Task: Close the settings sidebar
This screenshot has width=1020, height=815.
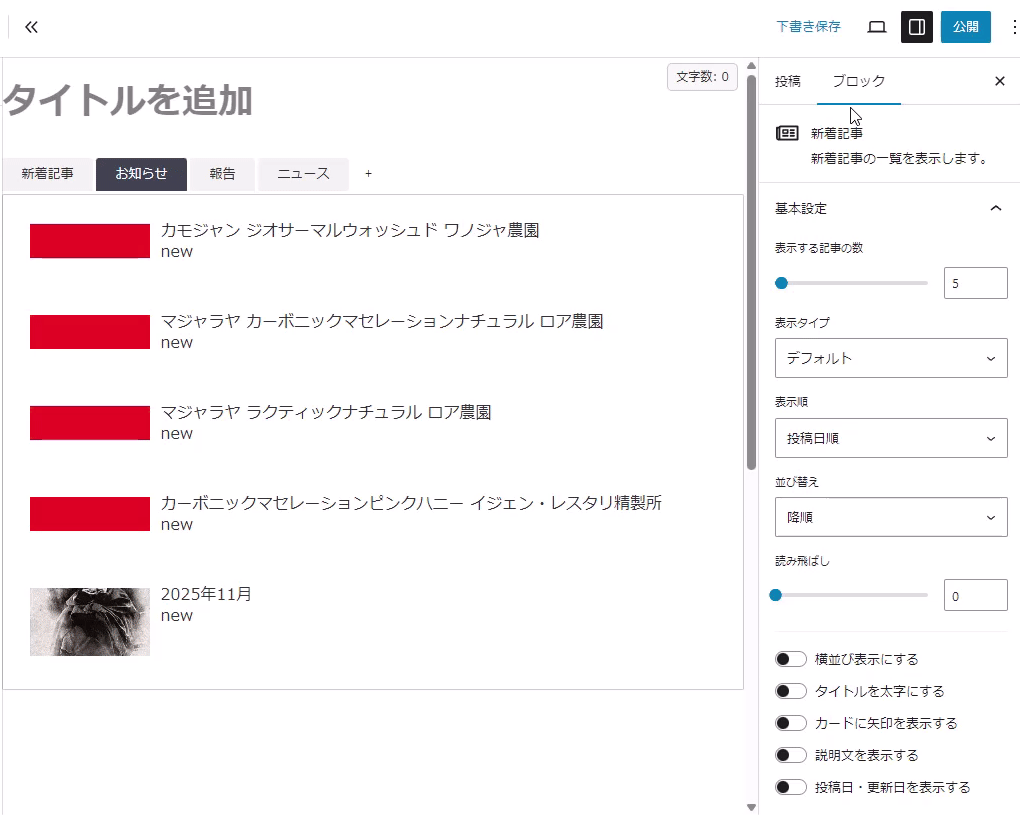Action: point(999,82)
